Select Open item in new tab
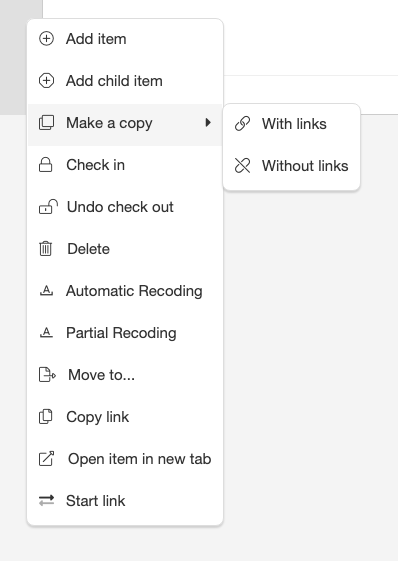Image resolution: width=398 pixels, height=561 pixels. [125, 459]
